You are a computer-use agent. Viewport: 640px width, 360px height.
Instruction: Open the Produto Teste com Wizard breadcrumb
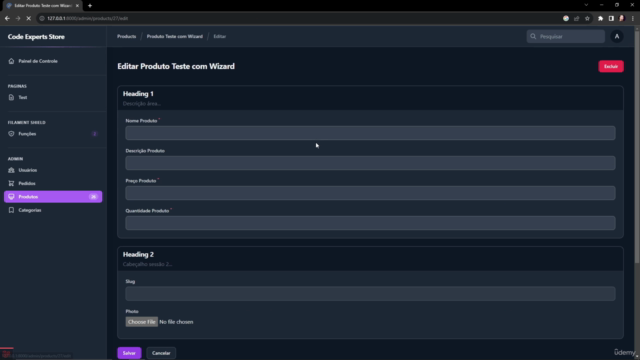tap(175, 36)
